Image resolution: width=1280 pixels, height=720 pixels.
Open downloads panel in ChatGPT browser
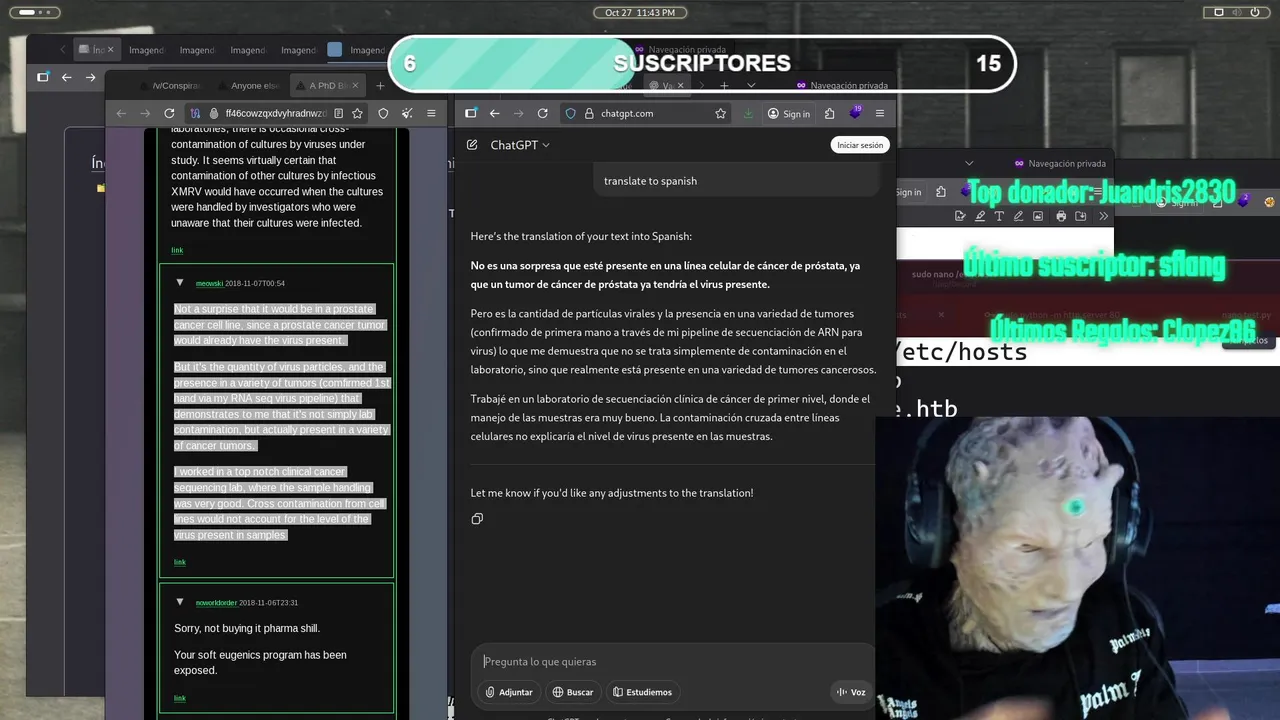point(748,113)
